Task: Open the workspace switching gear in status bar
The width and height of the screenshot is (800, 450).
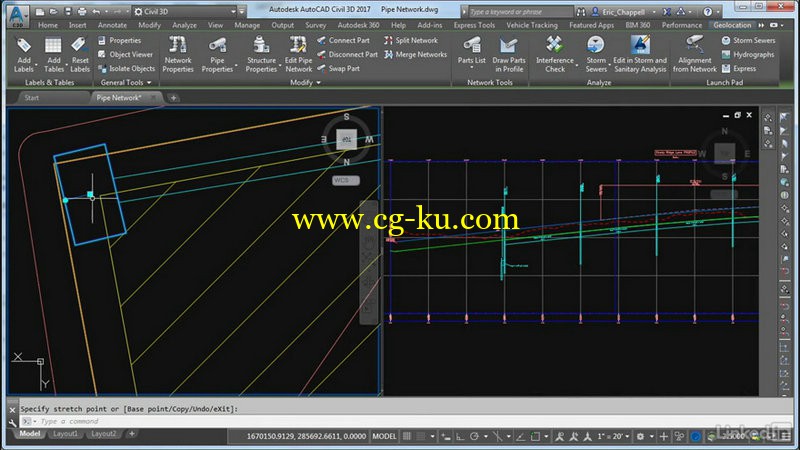Action: point(640,436)
